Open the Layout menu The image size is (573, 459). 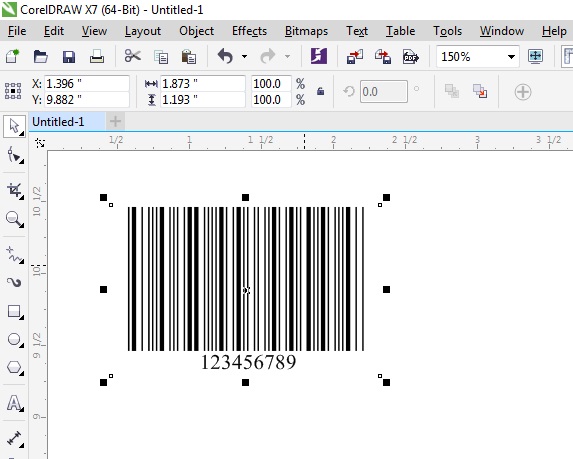pos(143,31)
